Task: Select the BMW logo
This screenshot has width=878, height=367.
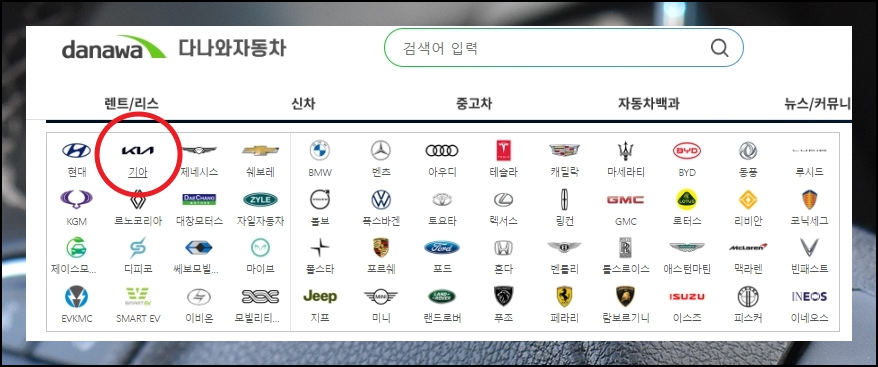Action: [320, 150]
